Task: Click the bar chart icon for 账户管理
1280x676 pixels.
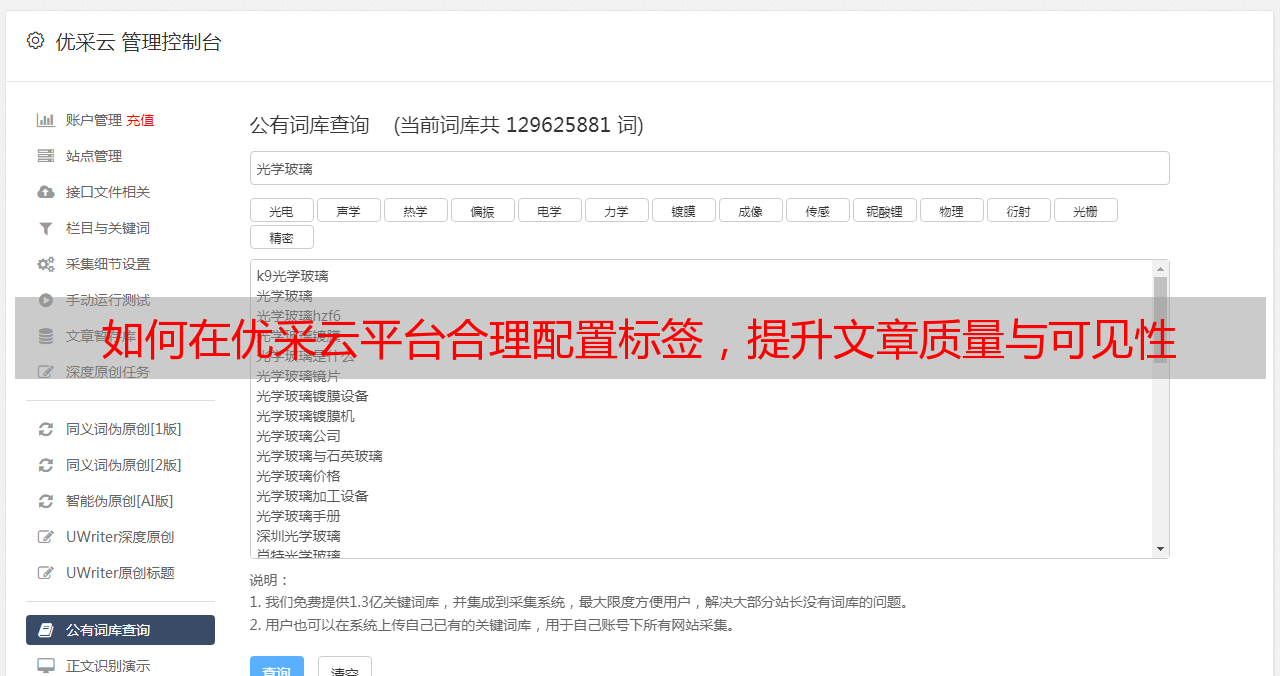Action: [46, 120]
